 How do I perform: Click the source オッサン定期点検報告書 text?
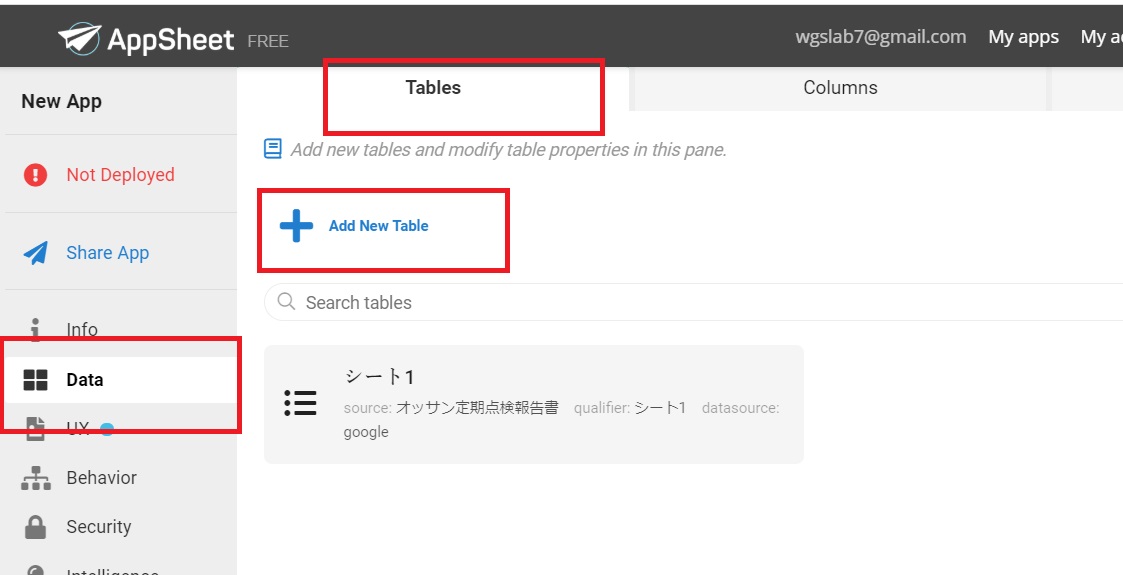(x=451, y=407)
